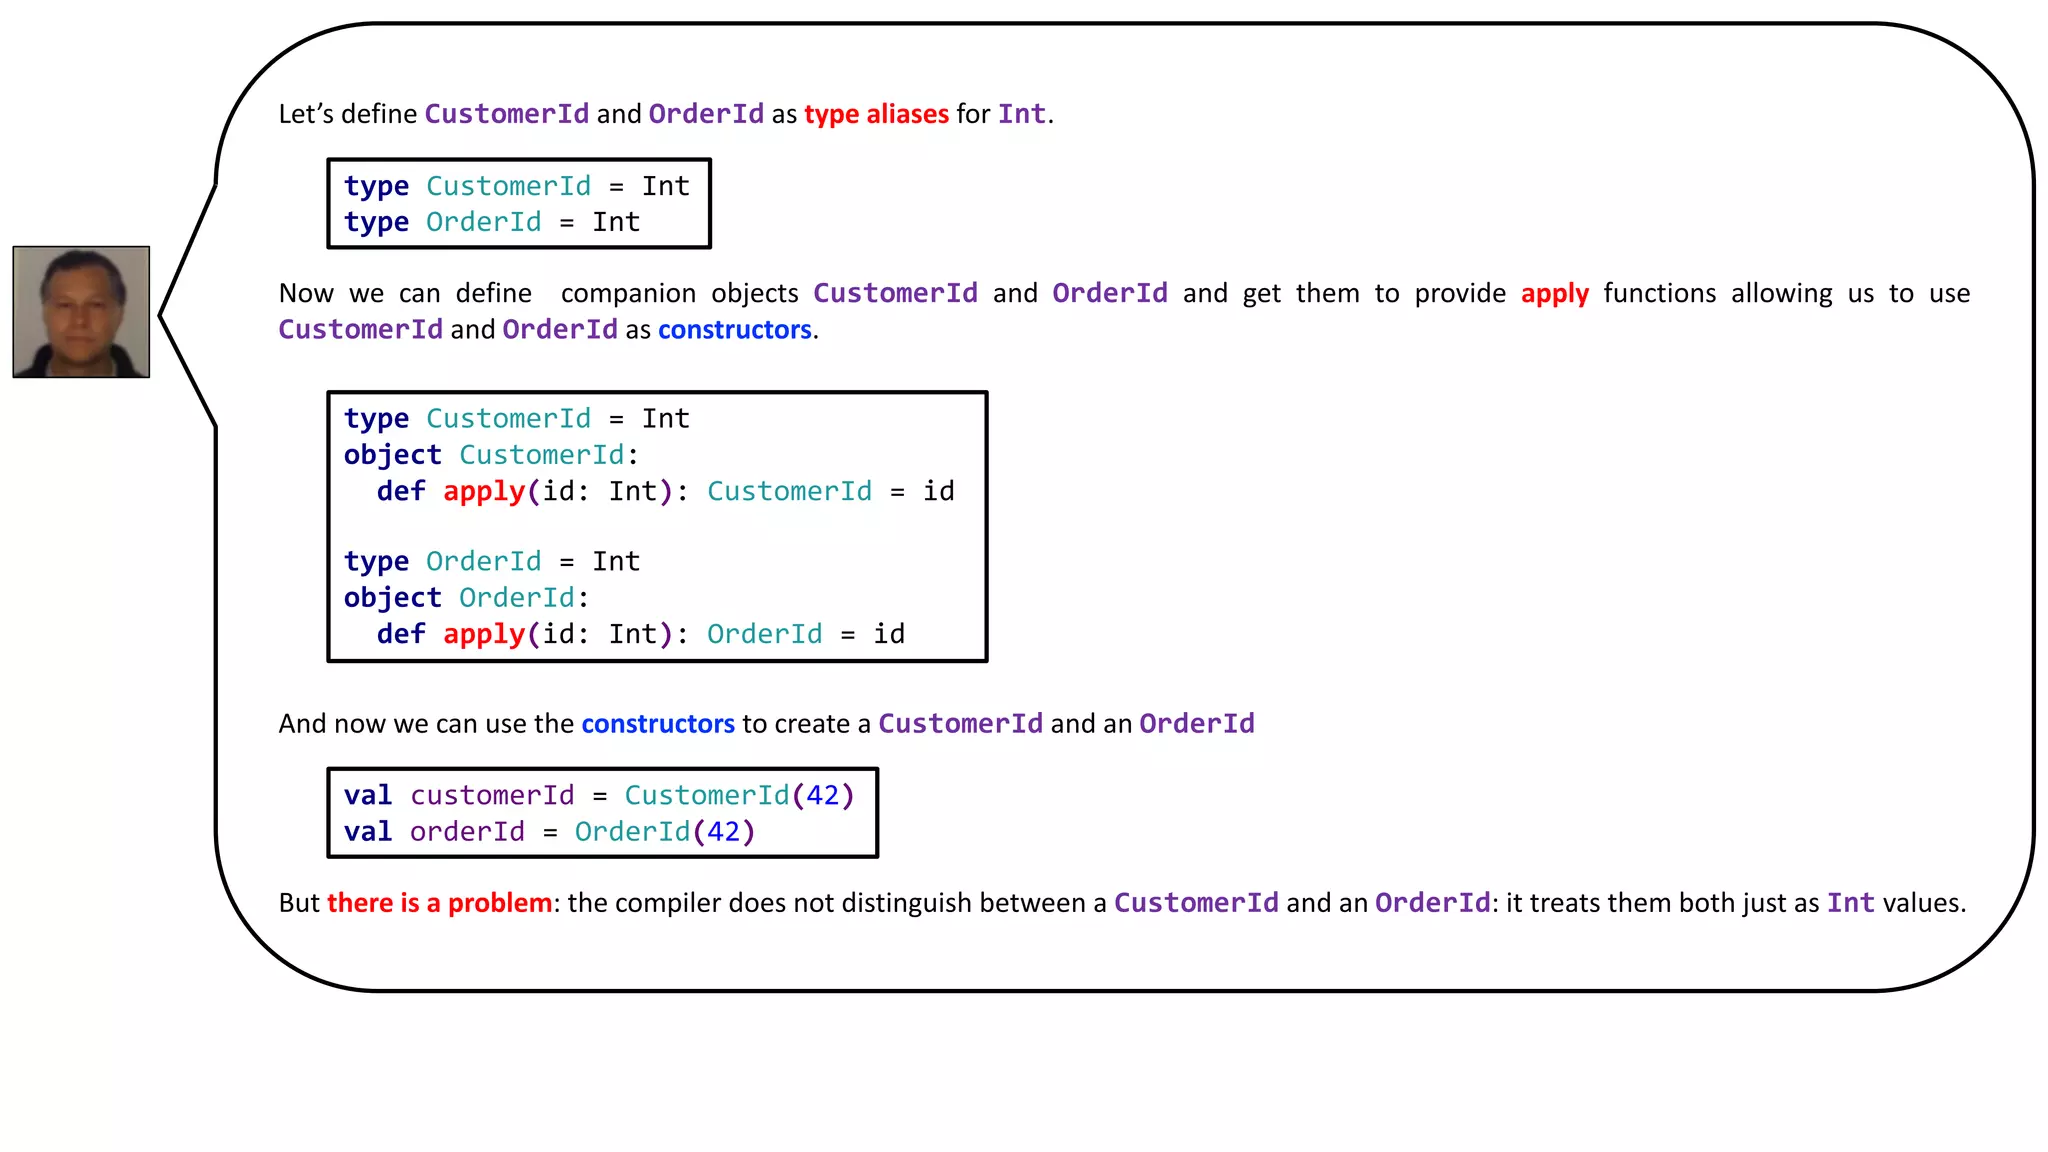Screen dimensions: 2048x1152
Task: Click 'type OrderId = Int' in second code box
Action: [x=492, y=562]
